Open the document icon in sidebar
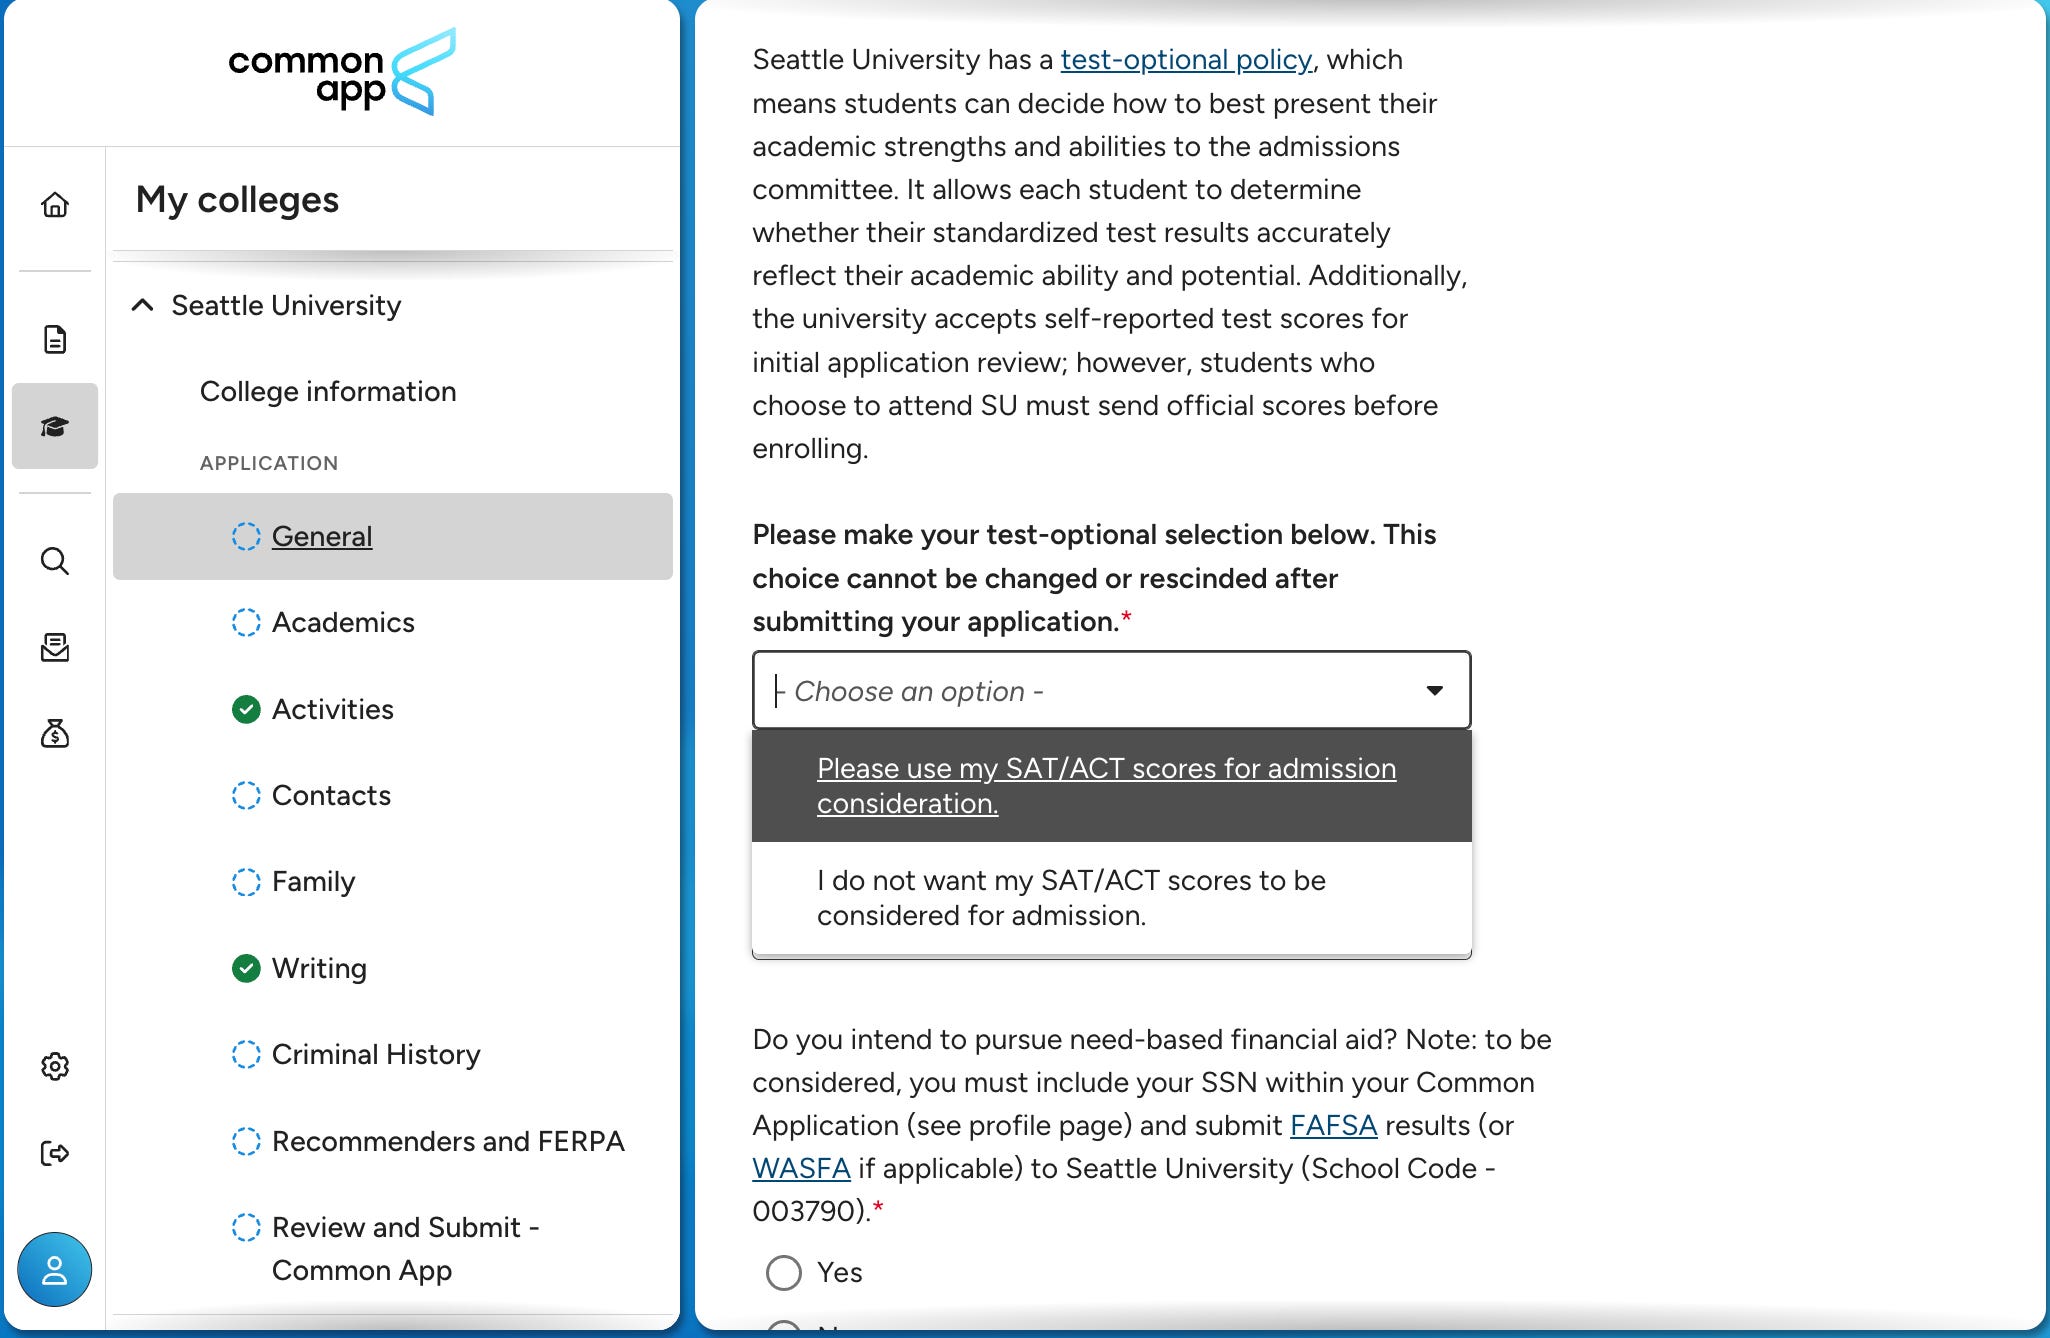 coord(55,340)
